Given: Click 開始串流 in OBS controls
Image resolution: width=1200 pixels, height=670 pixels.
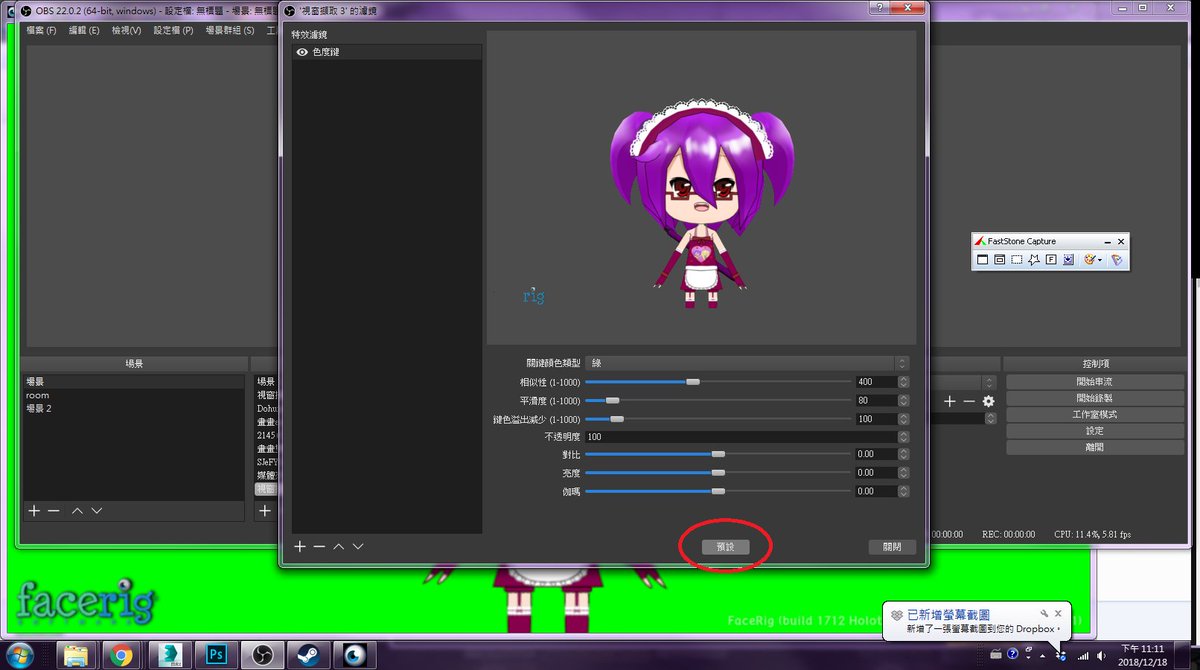Looking at the screenshot, I should pos(1094,382).
